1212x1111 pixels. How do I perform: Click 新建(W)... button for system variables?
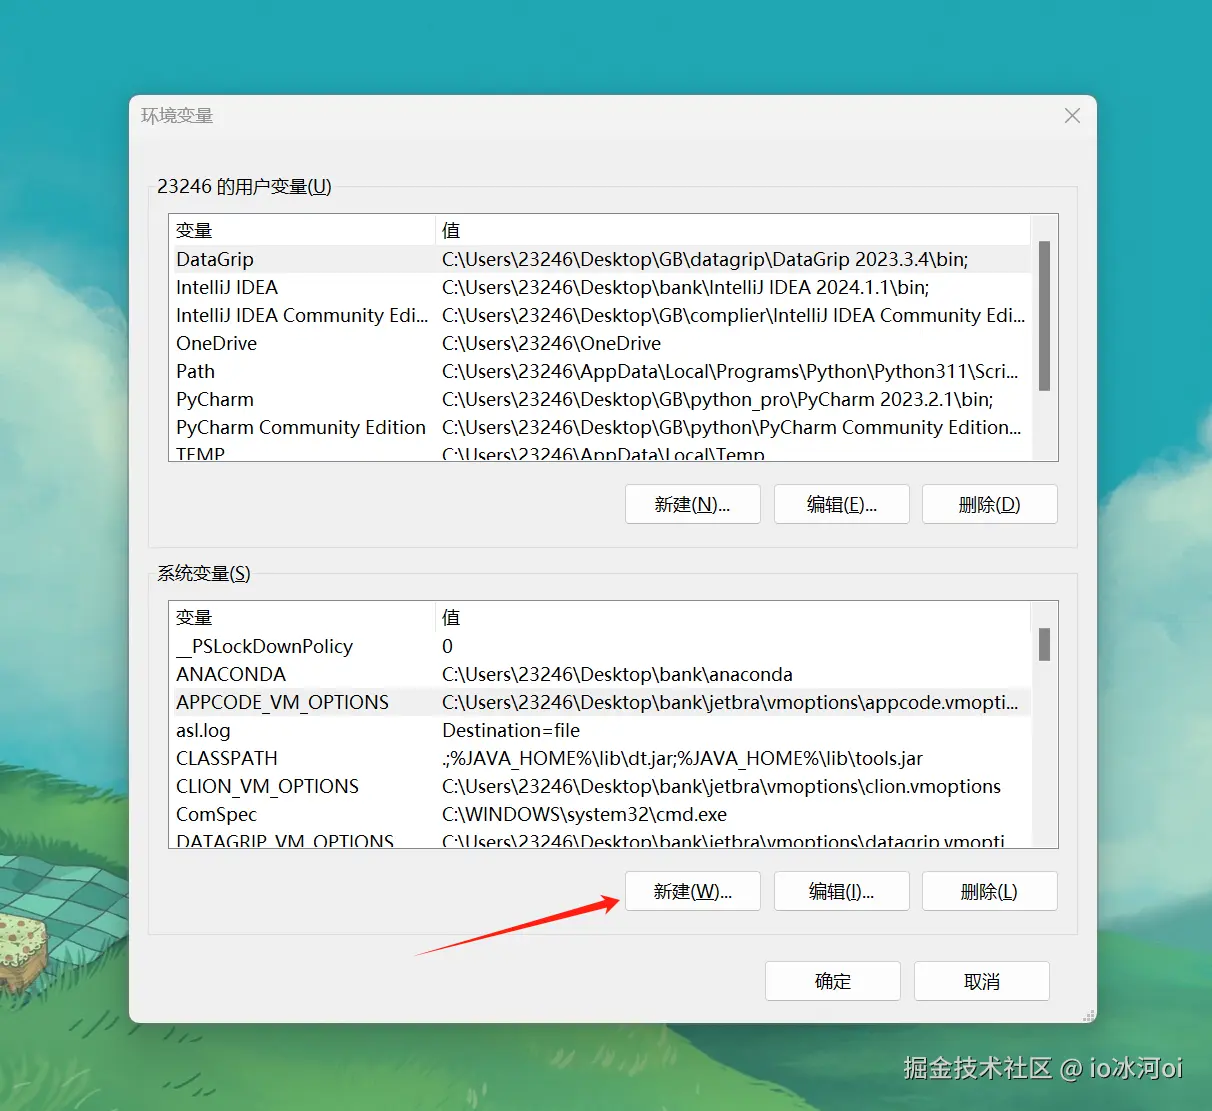(x=693, y=891)
